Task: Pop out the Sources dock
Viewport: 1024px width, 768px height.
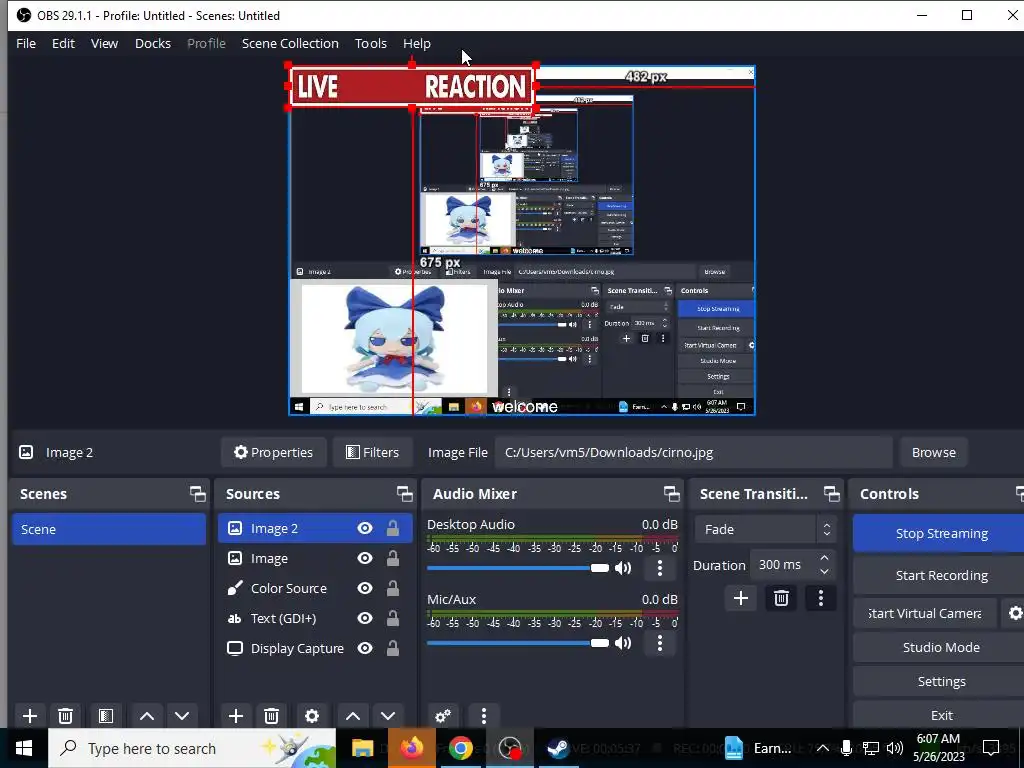Action: tap(404, 494)
